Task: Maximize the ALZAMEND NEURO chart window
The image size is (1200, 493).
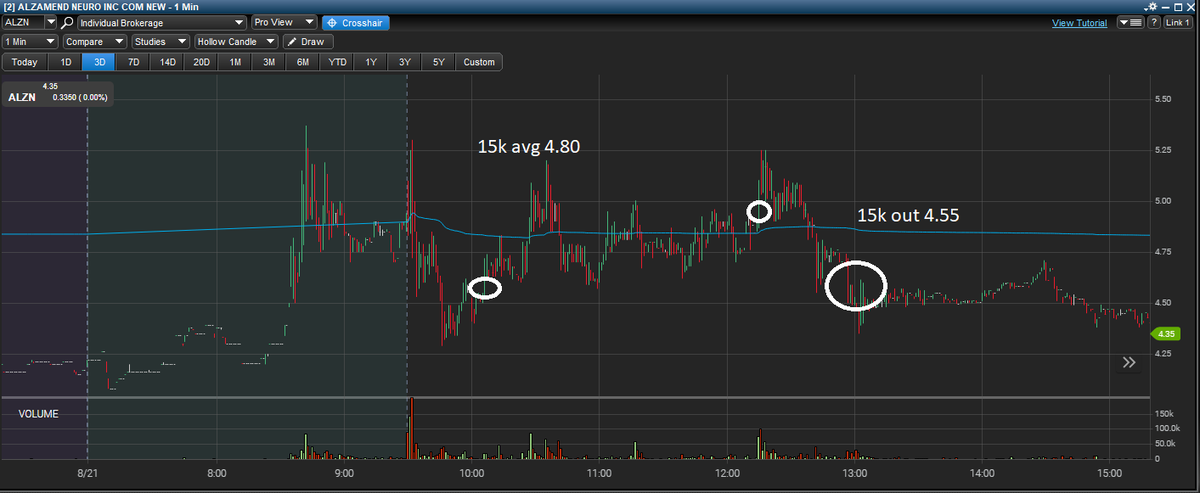Action: (1177, 6)
